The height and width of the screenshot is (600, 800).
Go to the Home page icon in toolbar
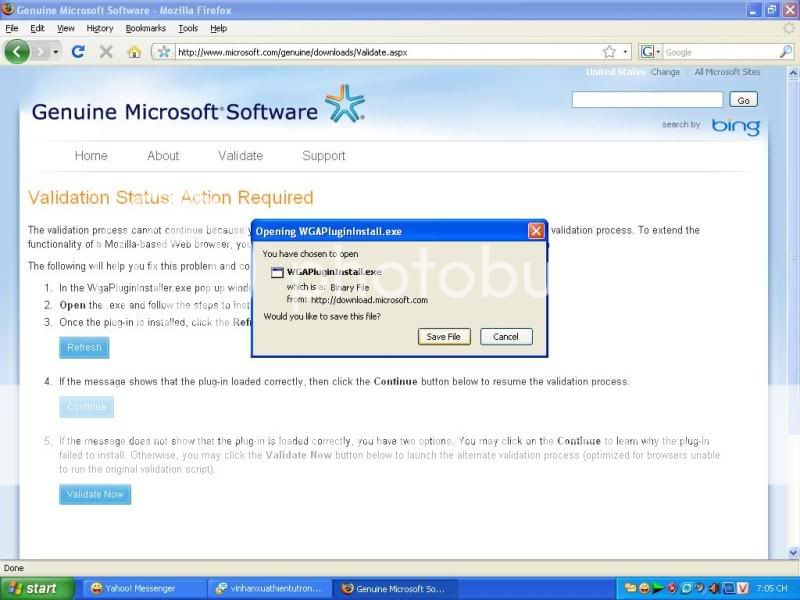(134, 52)
